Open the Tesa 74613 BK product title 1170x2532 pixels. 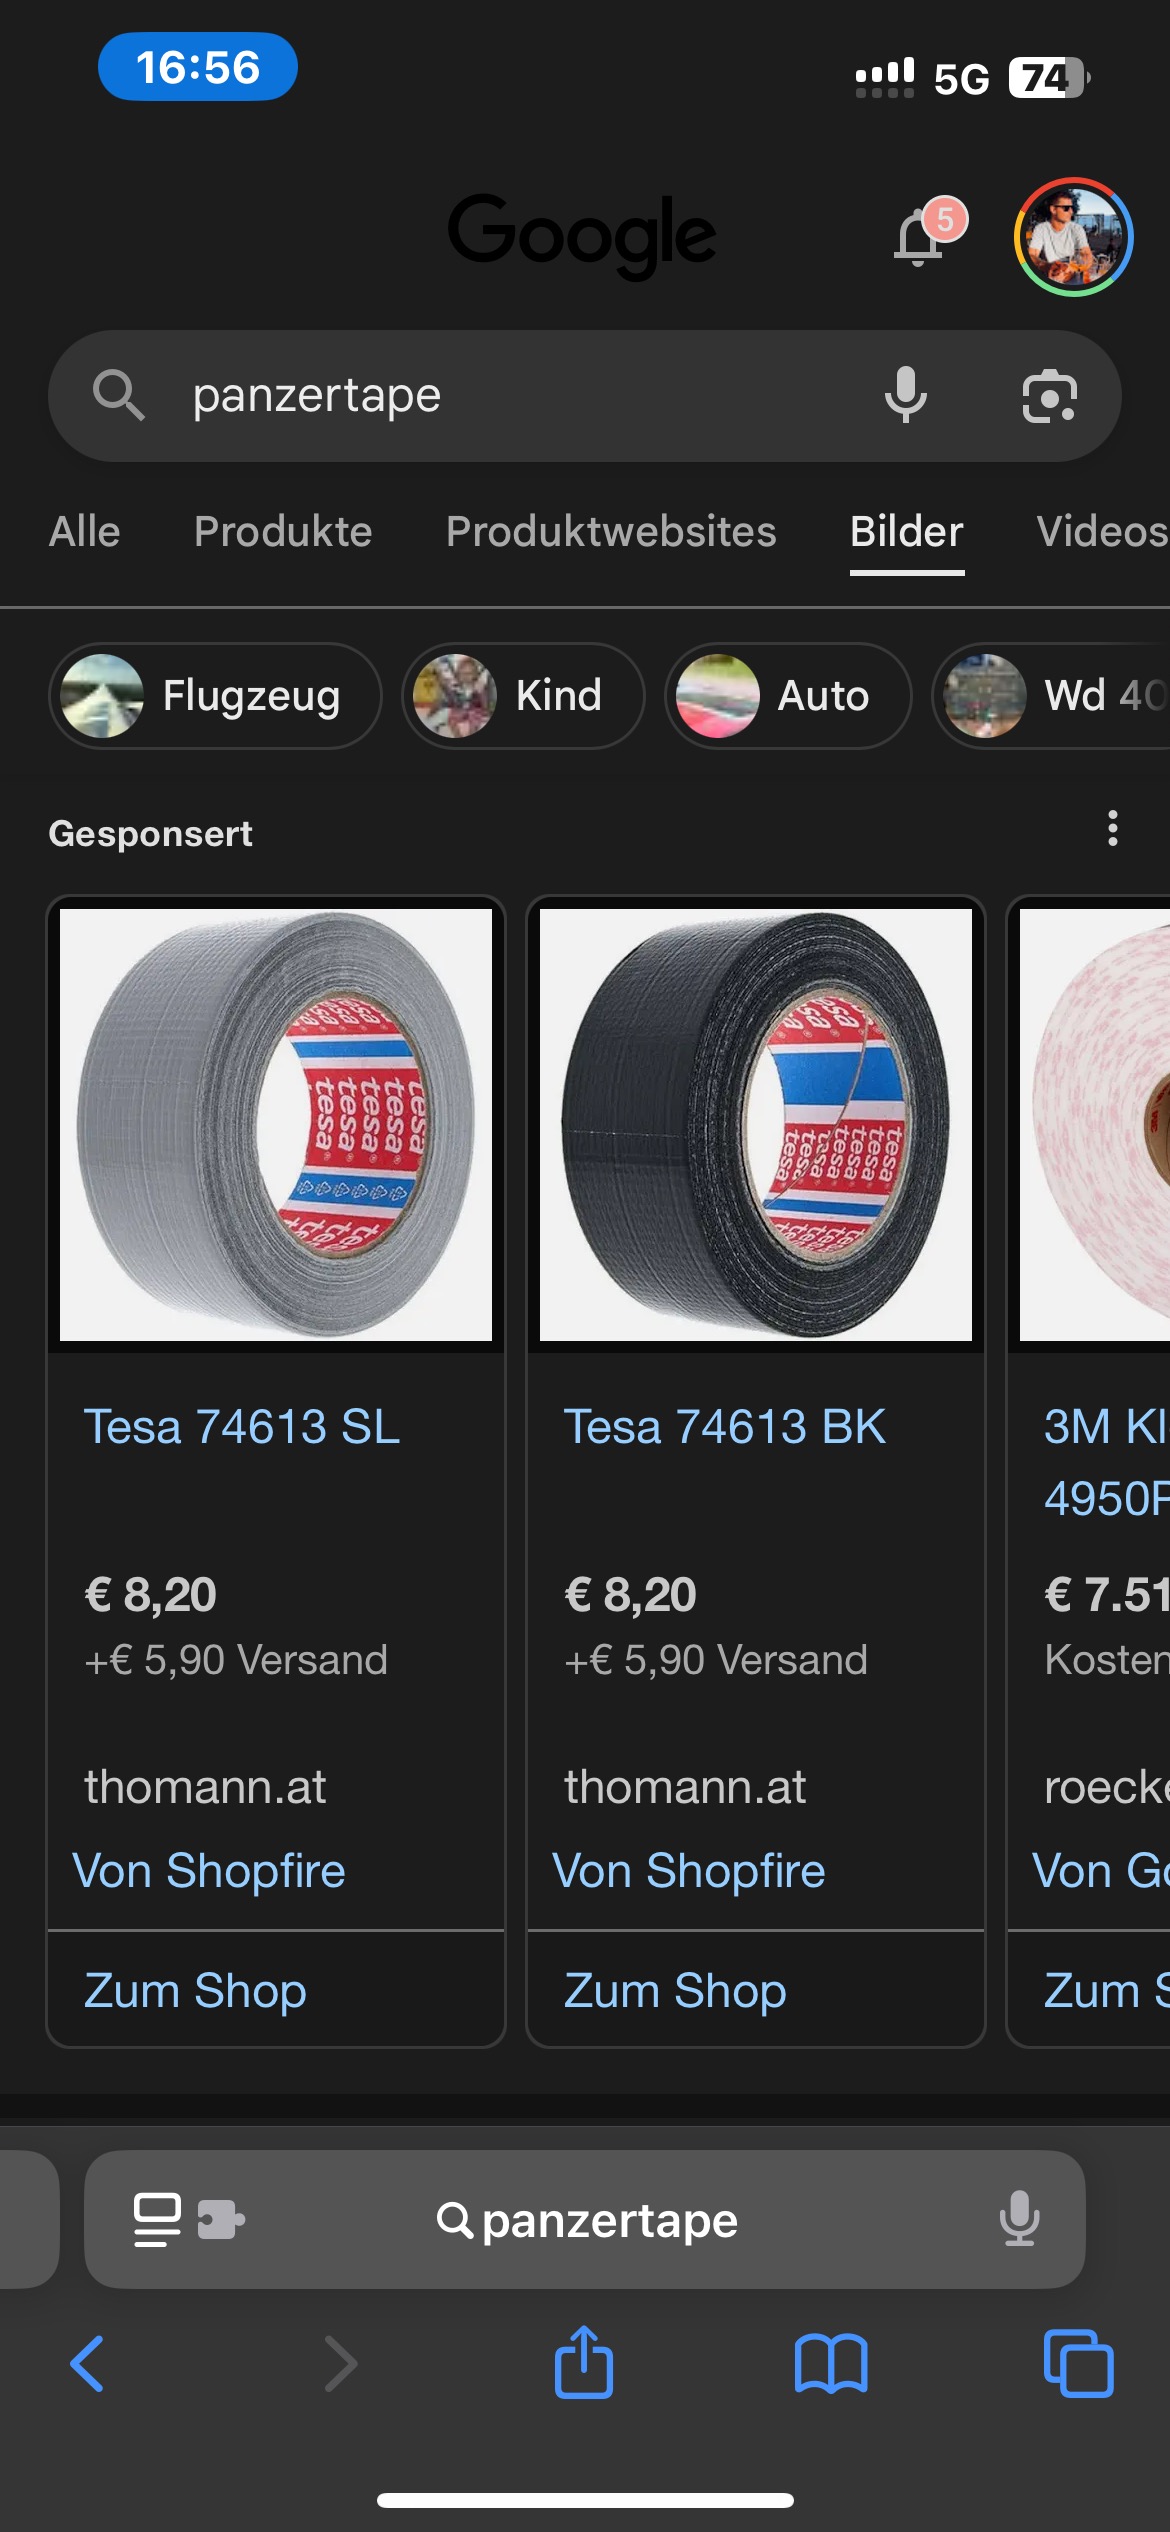[x=725, y=1426]
